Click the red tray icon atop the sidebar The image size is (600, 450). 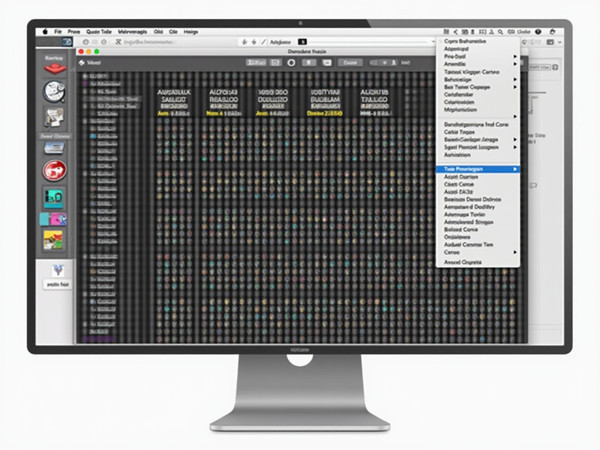[x=54, y=62]
